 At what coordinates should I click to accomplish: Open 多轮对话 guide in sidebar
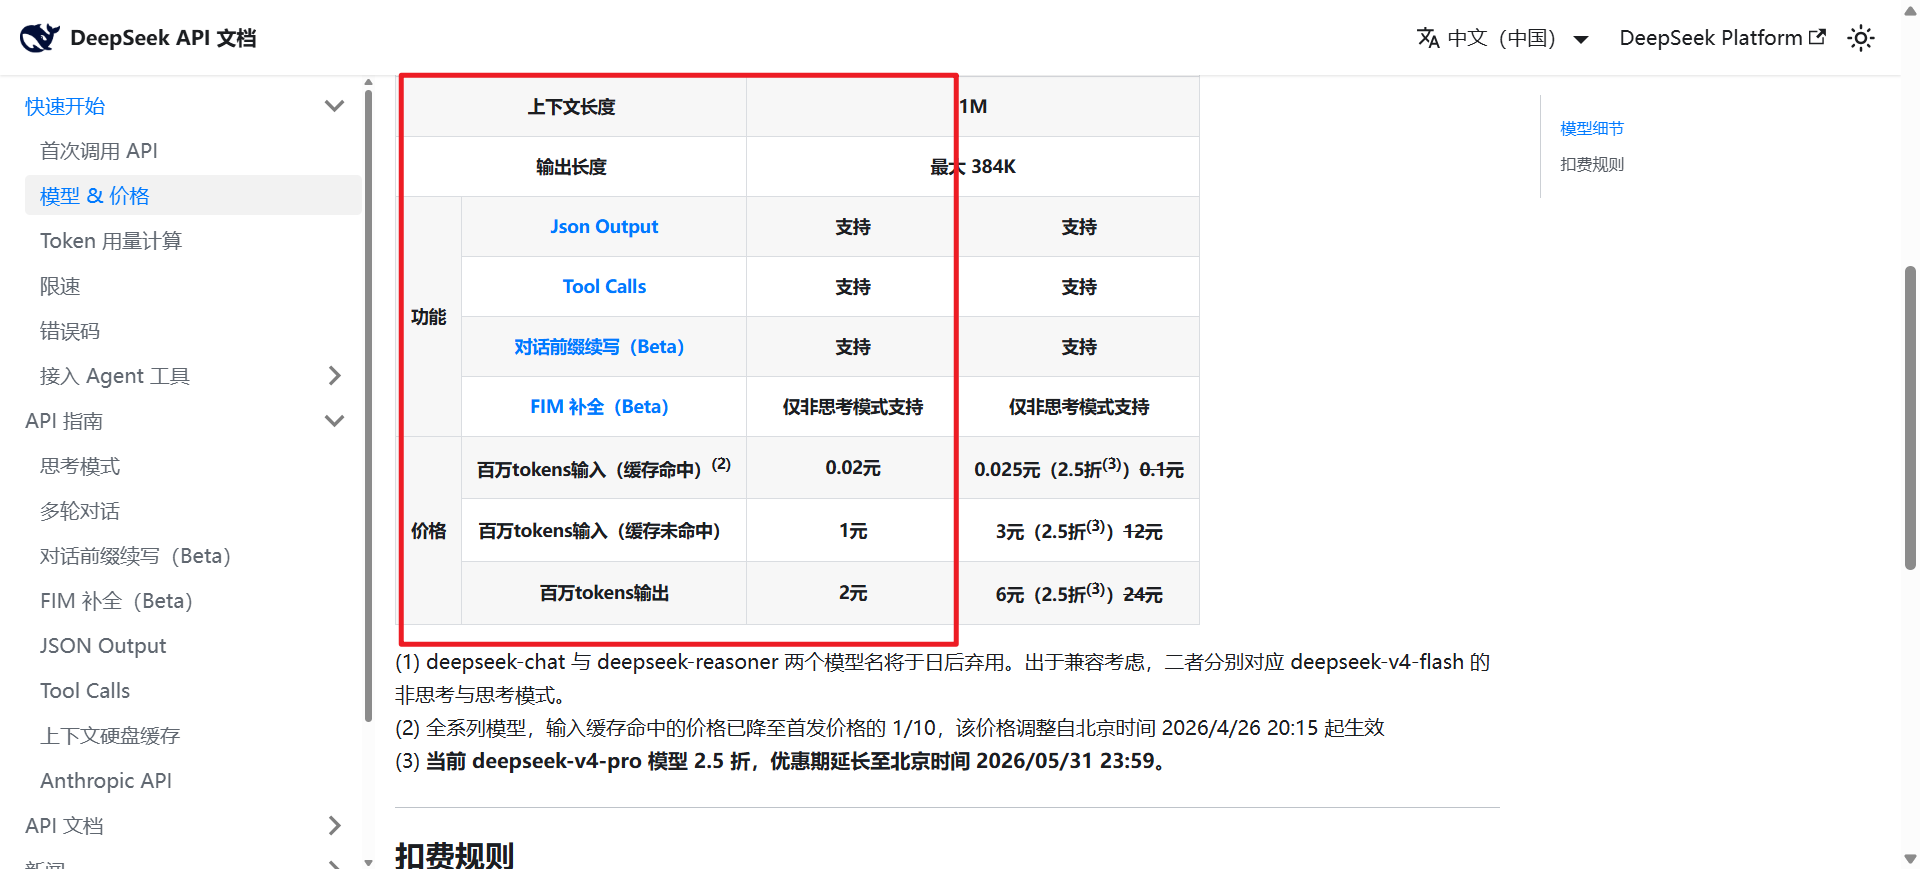[x=80, y=511]
